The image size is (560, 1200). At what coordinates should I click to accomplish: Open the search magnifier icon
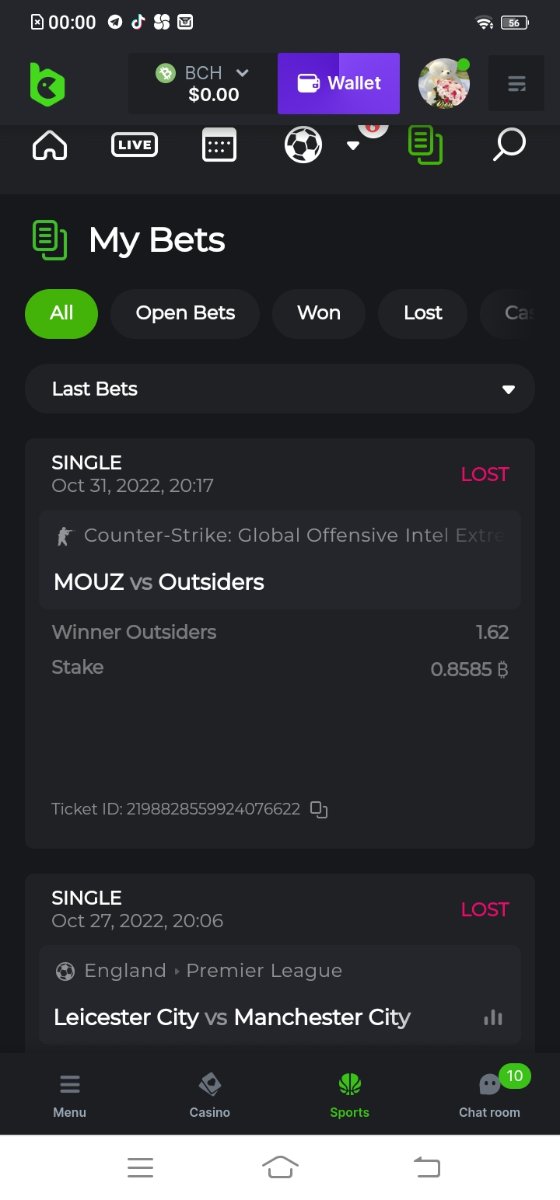click(x=509, y=145)
